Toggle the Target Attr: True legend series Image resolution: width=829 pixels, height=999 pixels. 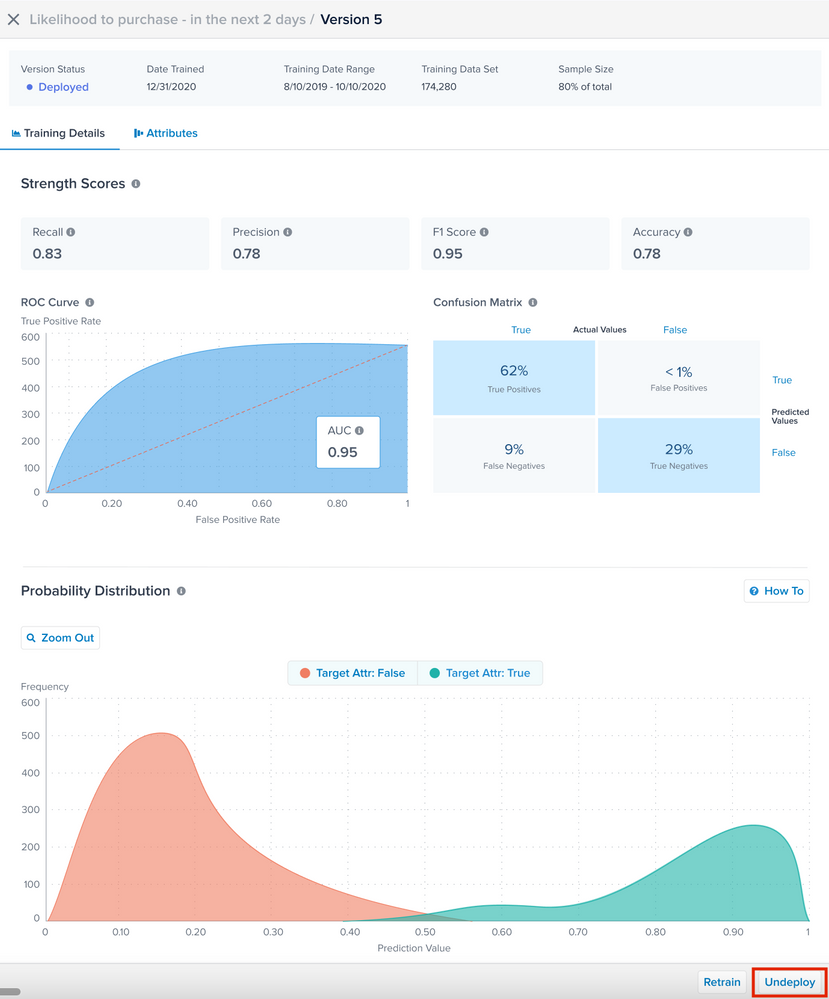point(480,673)
